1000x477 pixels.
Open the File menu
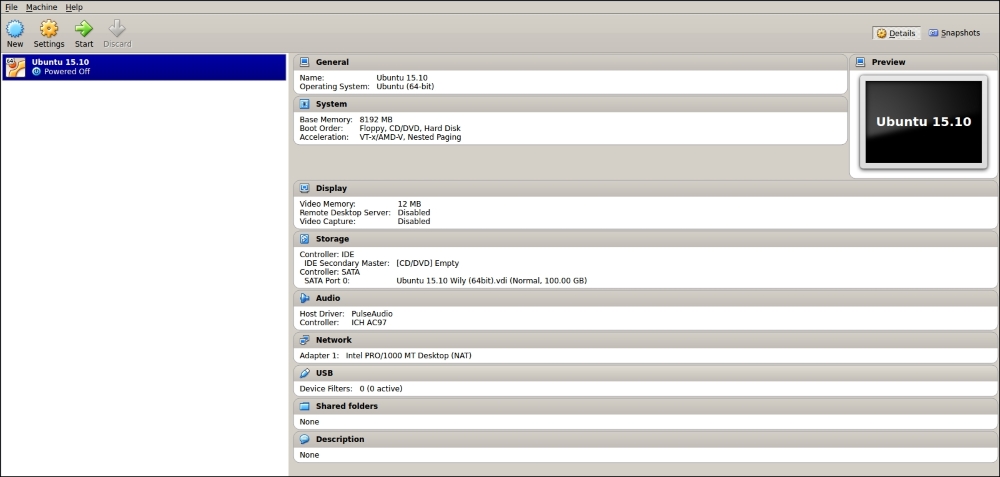coord(11,7)
